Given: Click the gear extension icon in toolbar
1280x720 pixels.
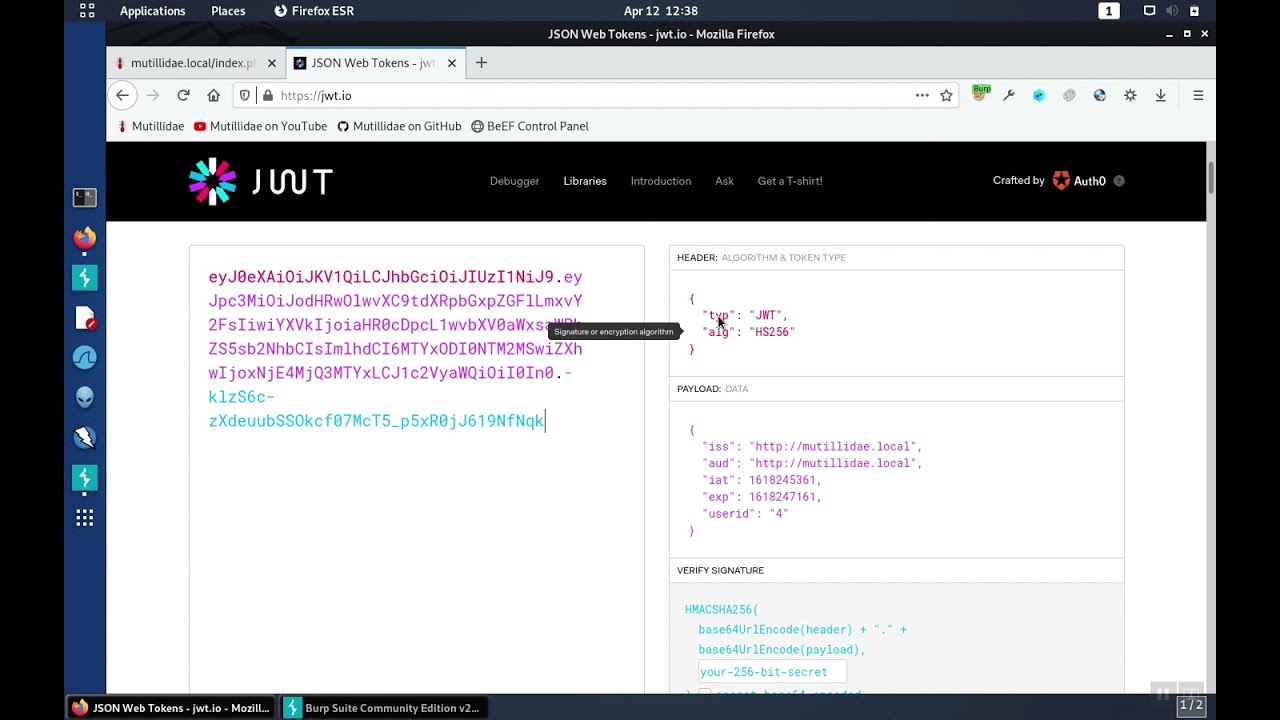Looking at the screenshot, I should (1130, 95).
